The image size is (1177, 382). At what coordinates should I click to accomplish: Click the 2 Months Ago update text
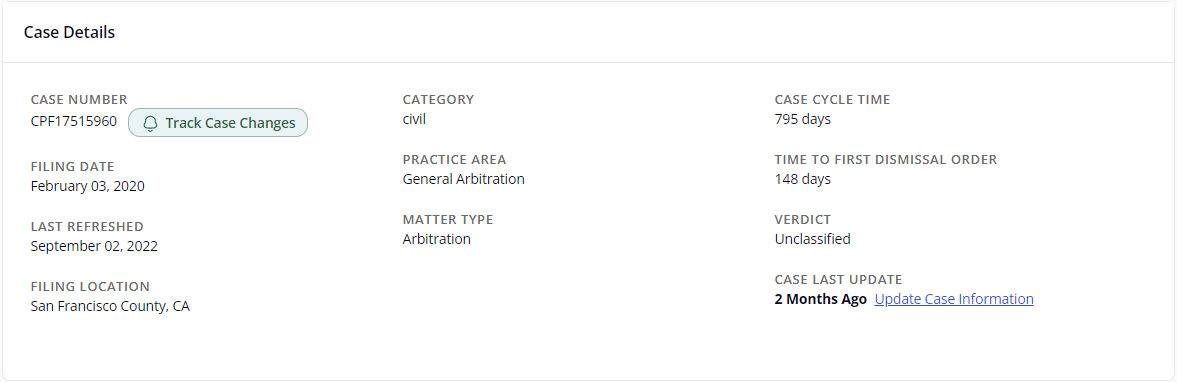(x=820, y=299)
